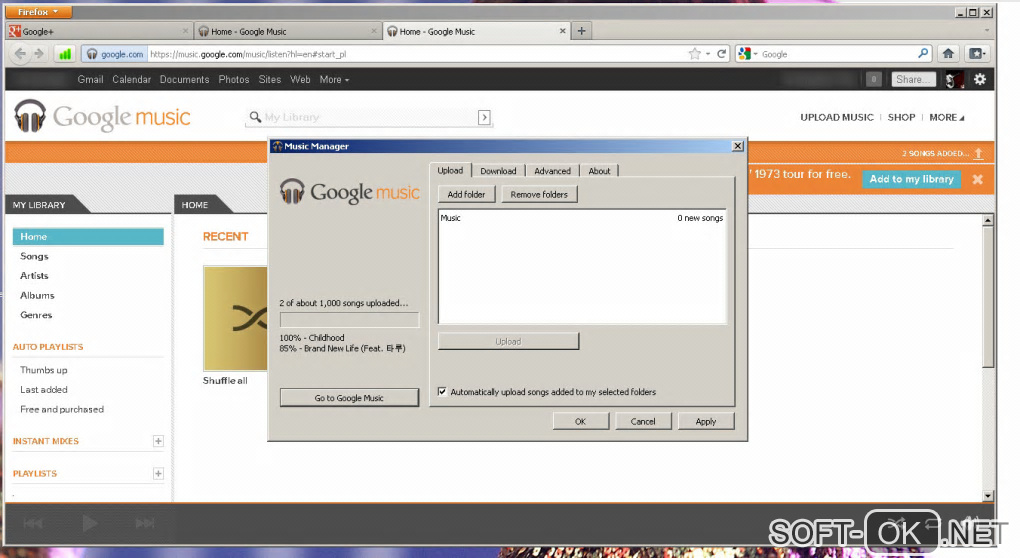This screenshot has width=1020, height=558.
Task: Open Genres in My Library sidebar
Action: coord(36,315)
